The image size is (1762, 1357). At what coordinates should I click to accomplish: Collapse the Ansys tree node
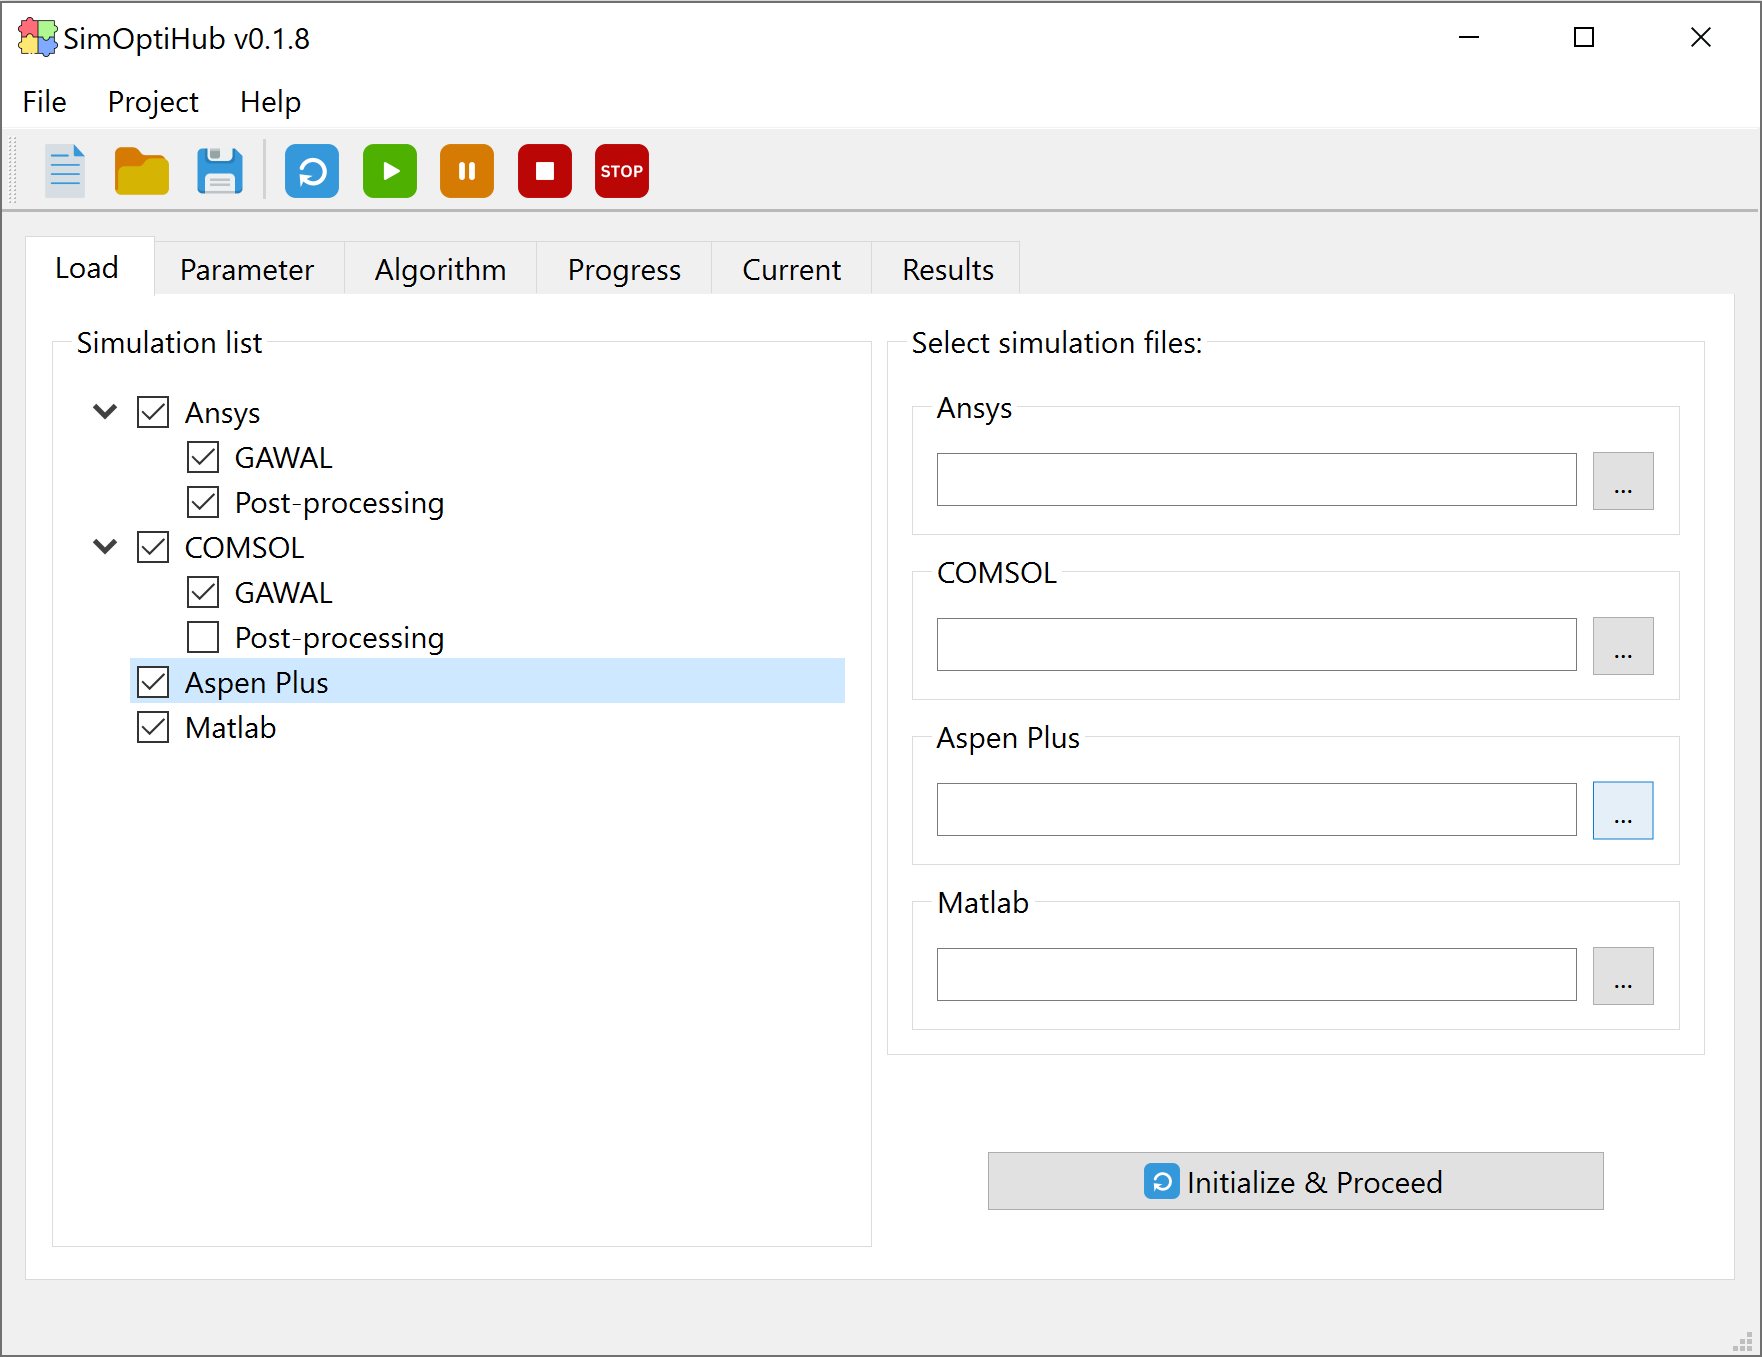click(x=105, y=411)
